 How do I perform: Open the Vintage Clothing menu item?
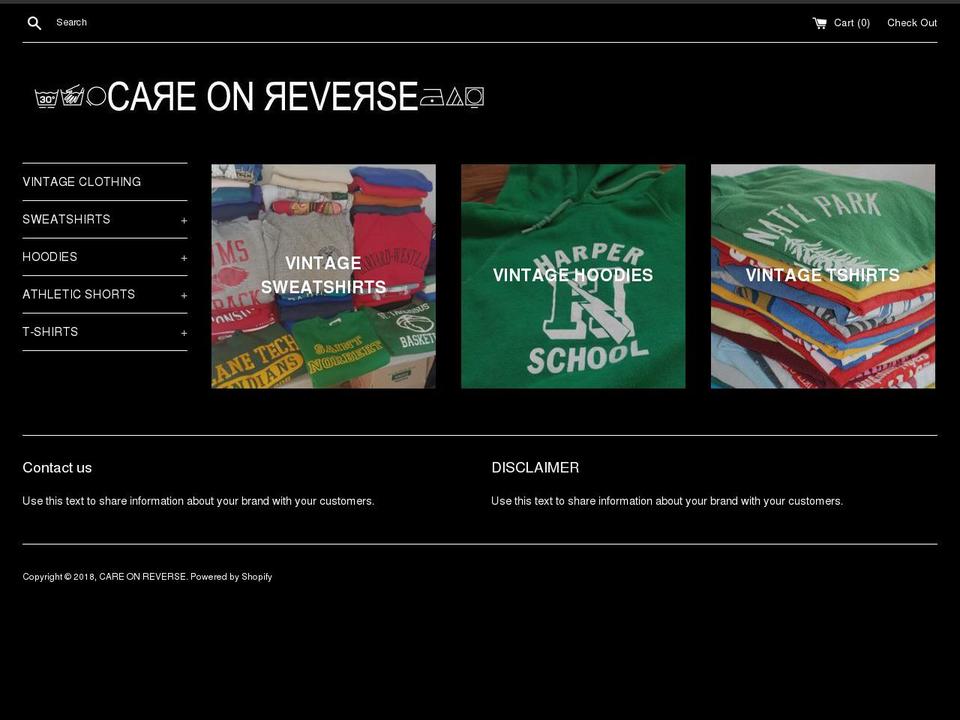81,182
